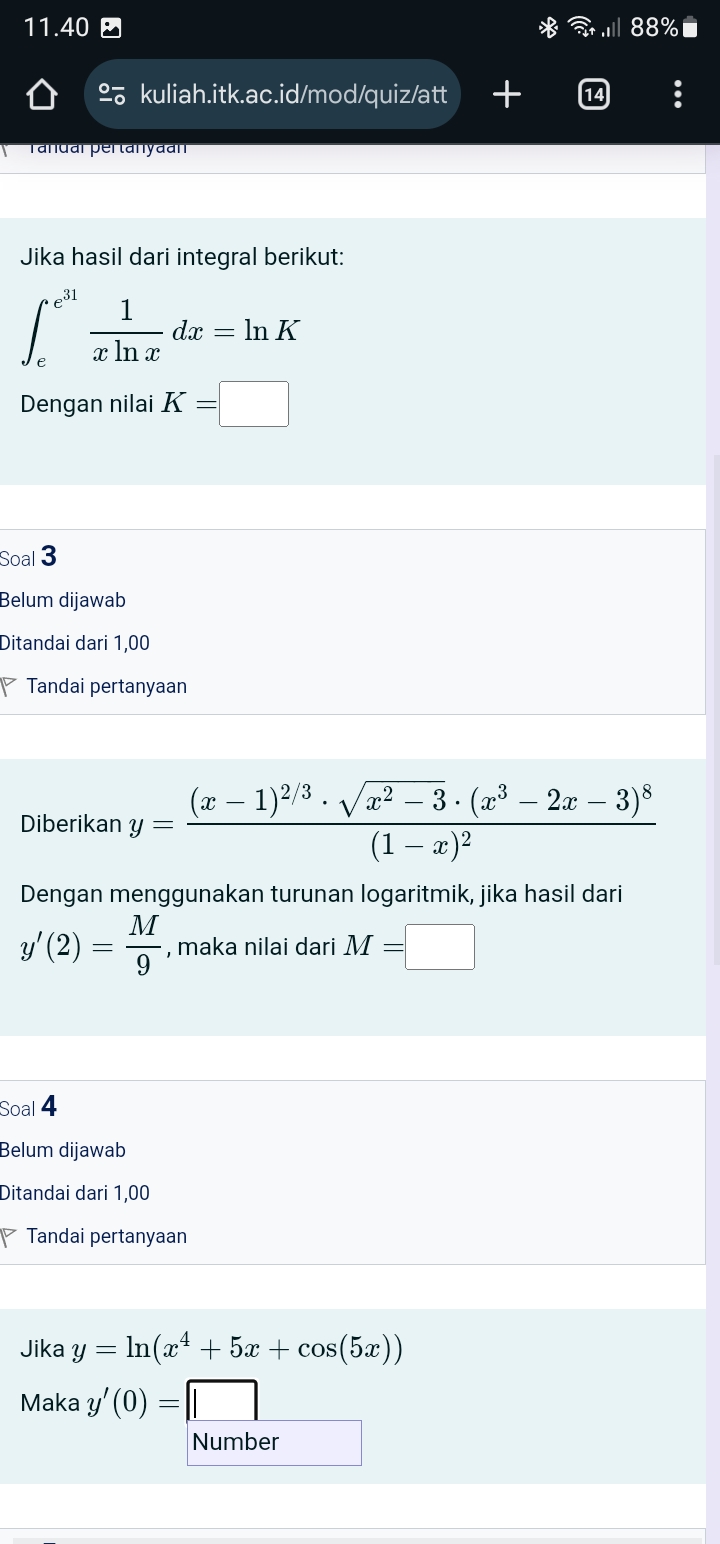Click the answer box for nilai M

click(x=440, y=946)
